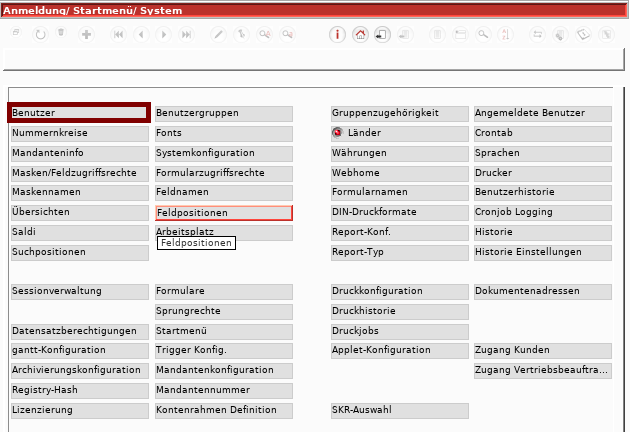Open Druckkonfiguration
Viewport: 630px width, 432px height.
400,292
